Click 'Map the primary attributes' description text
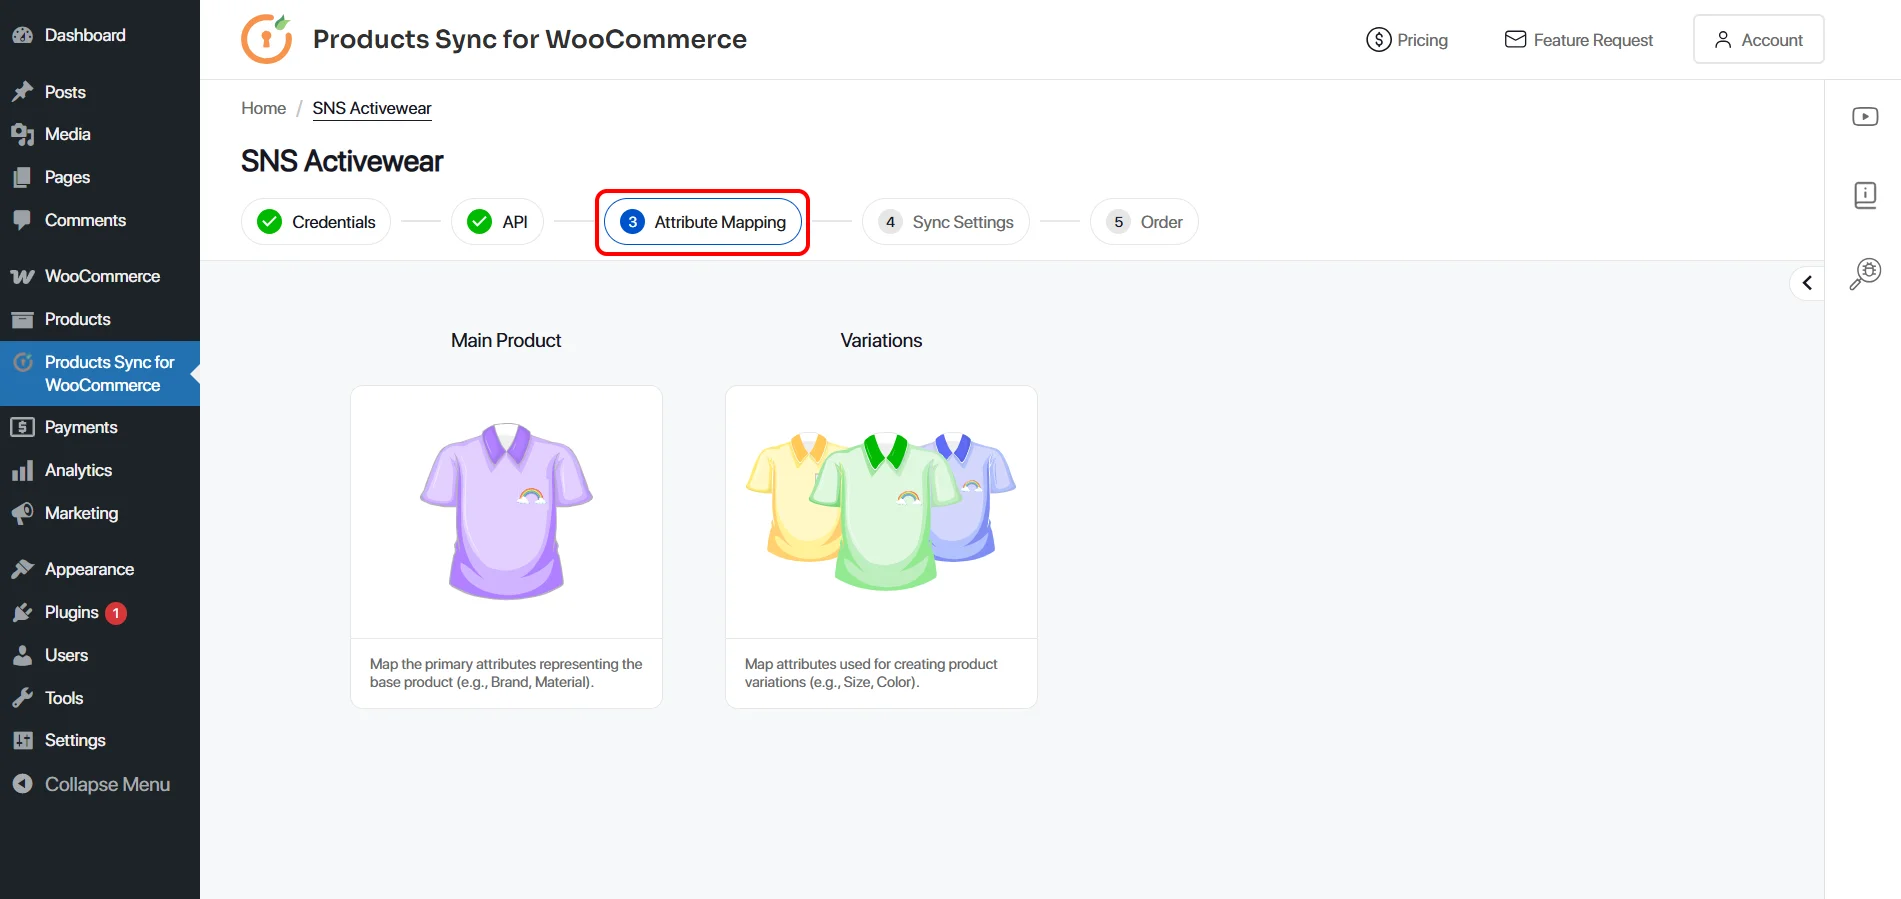Viewport: 1901px width, 899px height. pyautogui.click(x=506, y=673)
